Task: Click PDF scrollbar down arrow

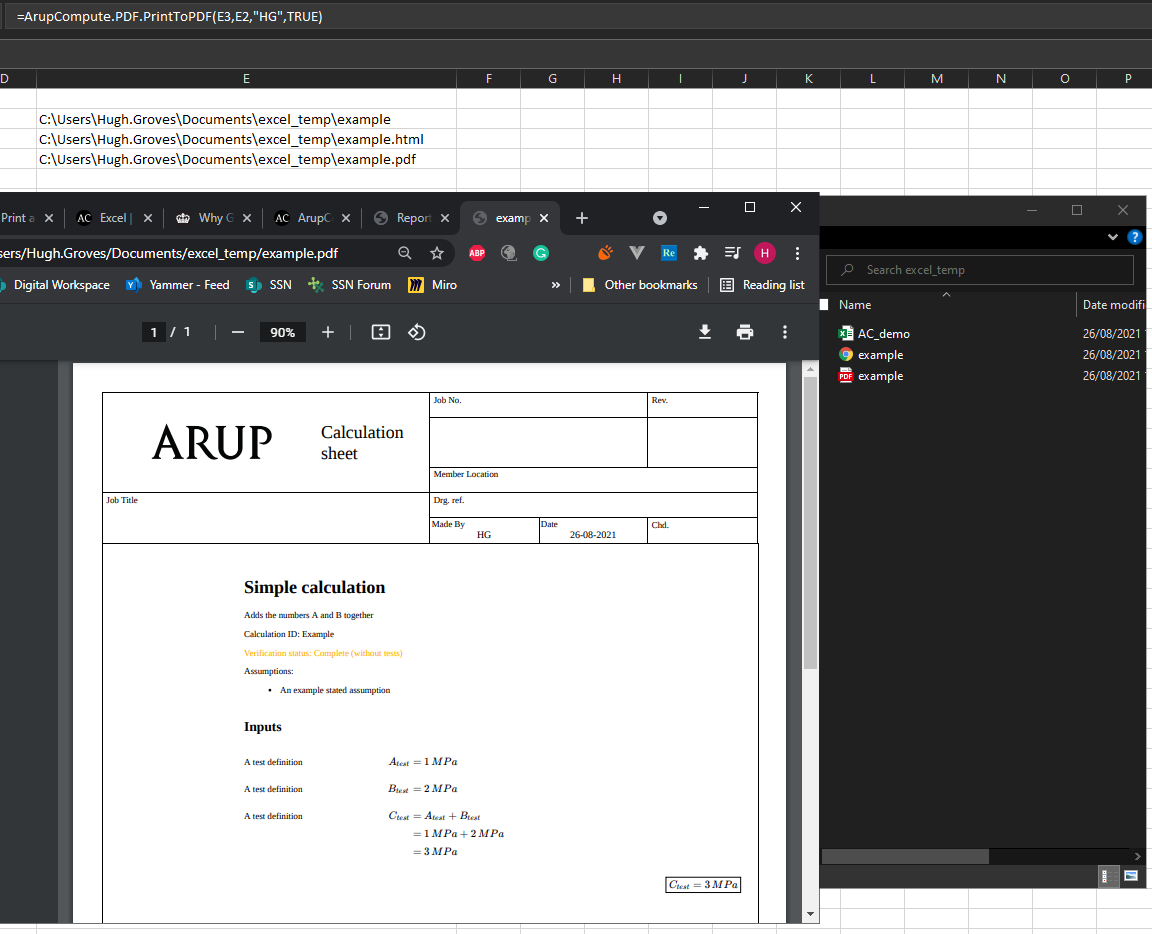Action: (x=810, y=914)
